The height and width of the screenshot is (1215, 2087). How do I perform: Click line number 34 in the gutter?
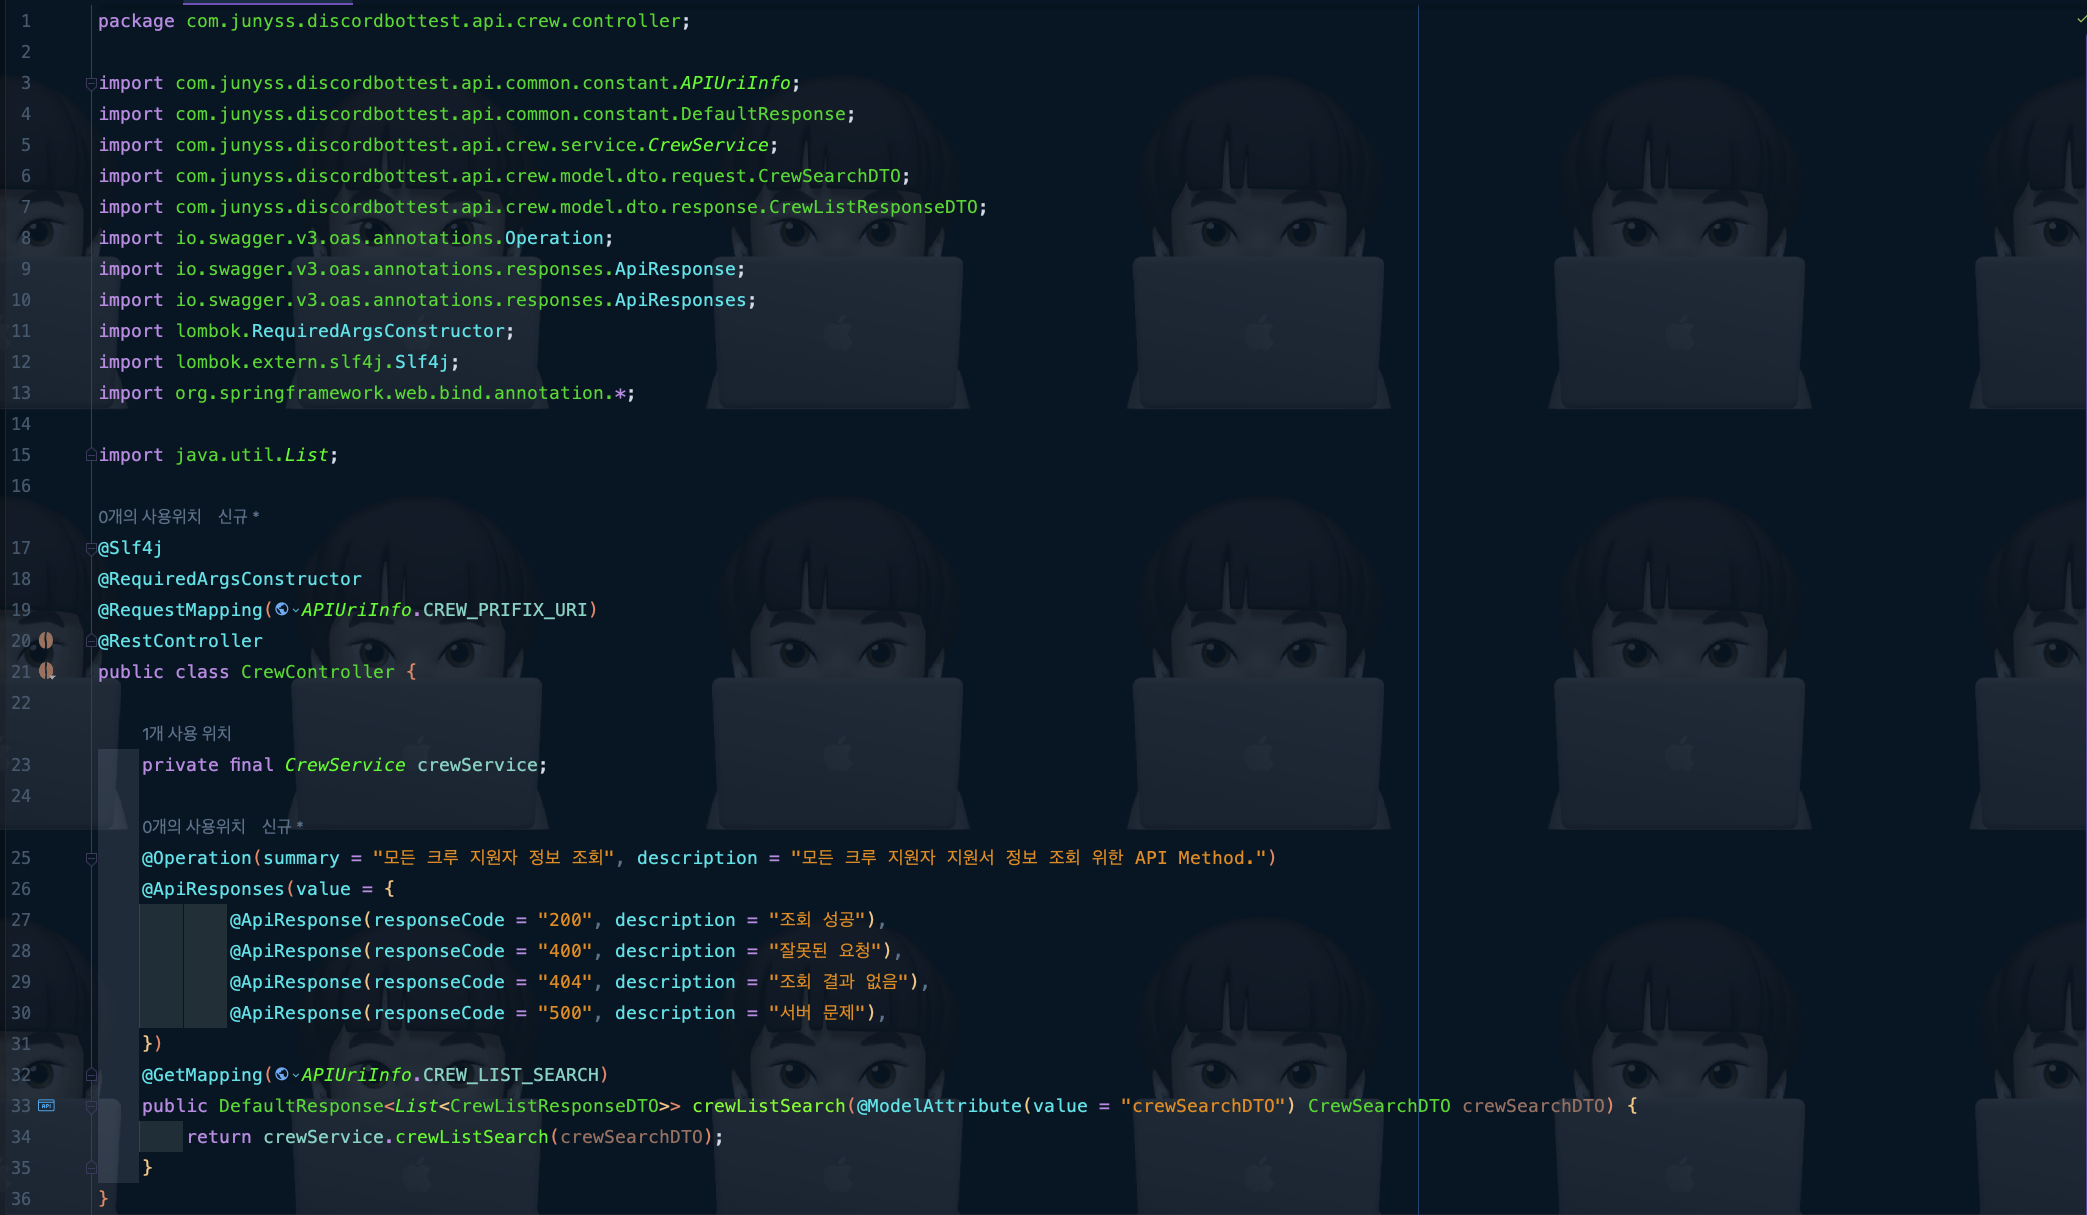tap(21, 1137)
